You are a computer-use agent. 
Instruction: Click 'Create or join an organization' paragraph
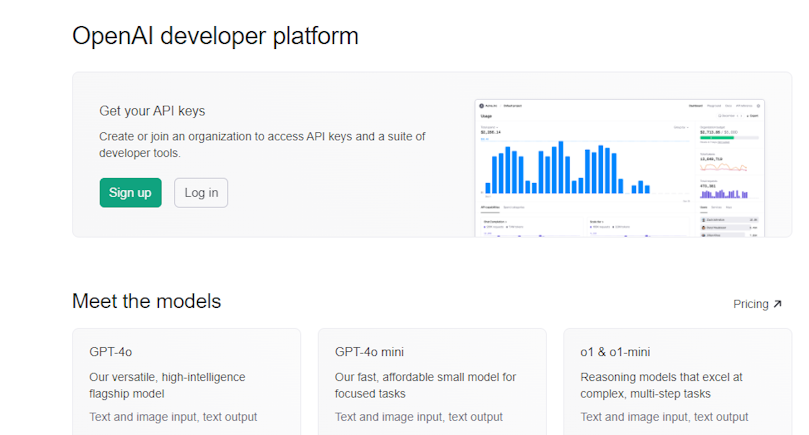pyautogui.click(x=262, y=144)
